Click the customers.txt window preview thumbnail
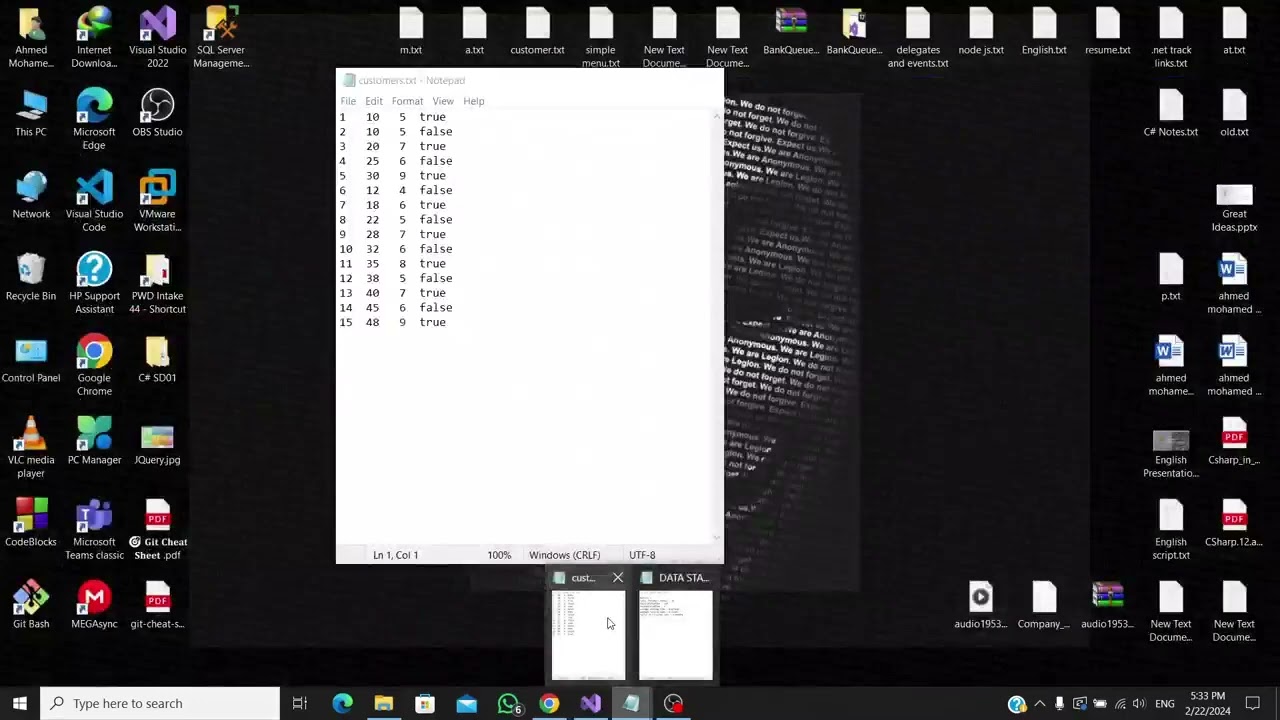 tap(588, 634)
